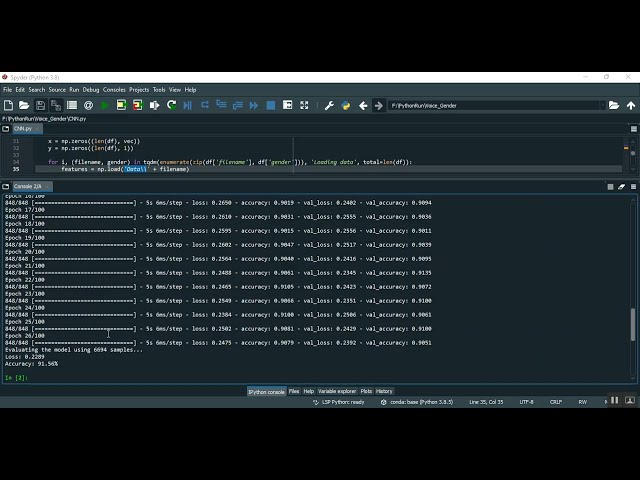This screenshot has width=640, height=480.
Task: Run selection or current line
Action: point(154,105)
